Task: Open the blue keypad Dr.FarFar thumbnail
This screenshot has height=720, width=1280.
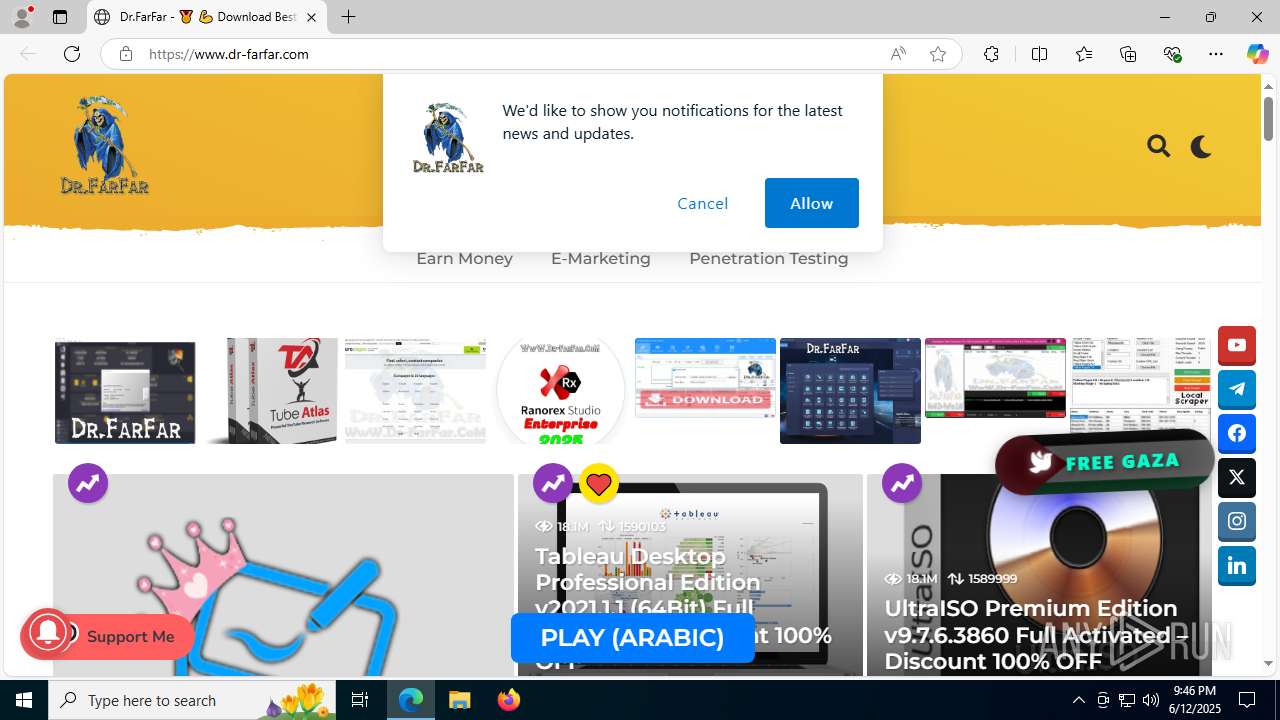Action: click(850, 391)
